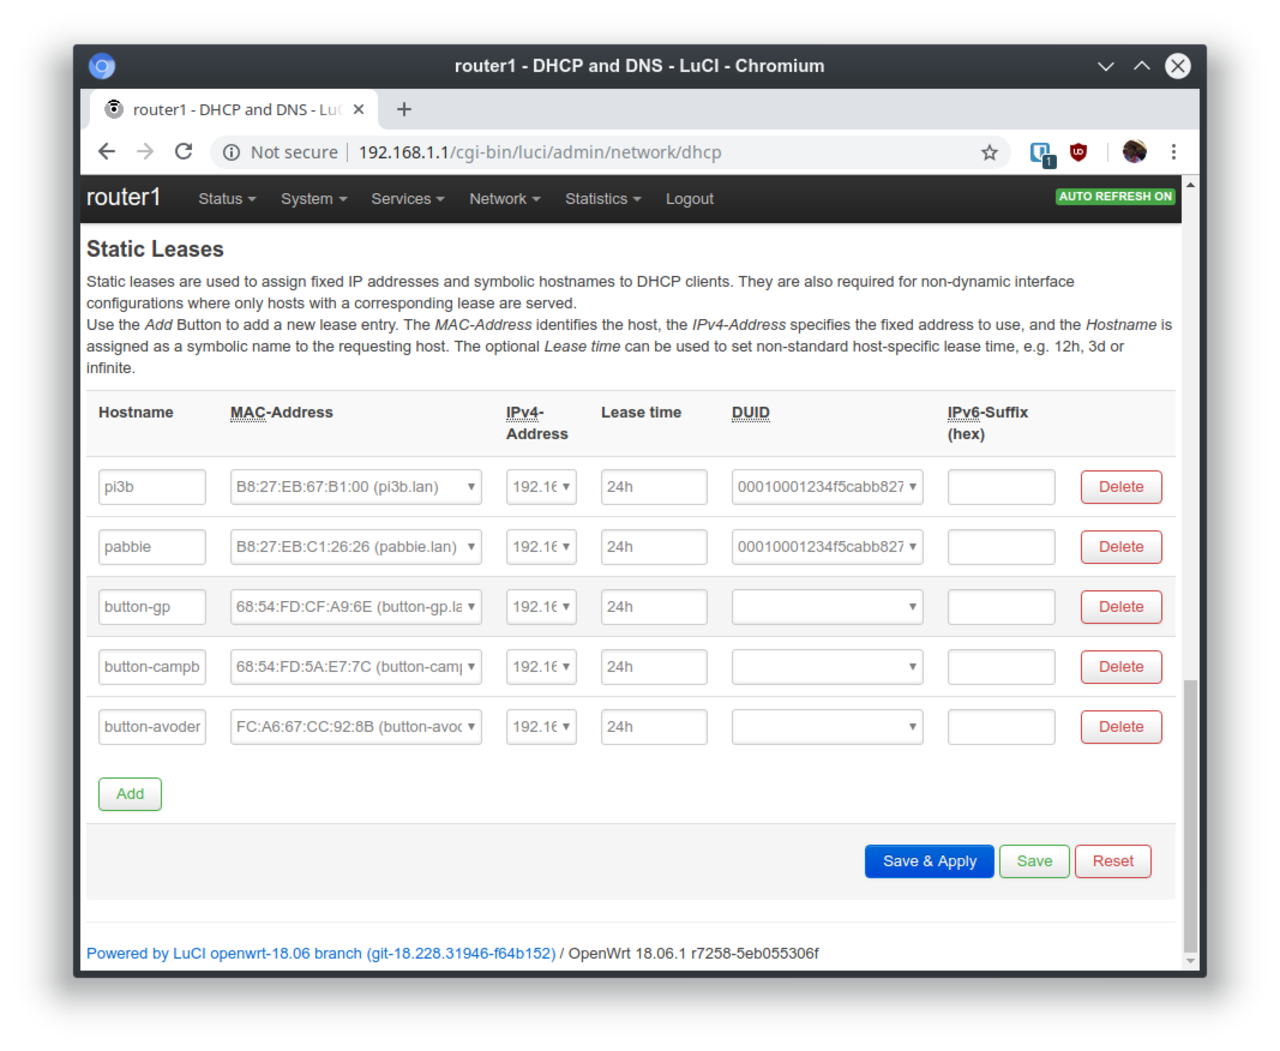The width and height of the screenshot is (1280, 1051).
Task: Focus the pi3b hostname field
Action: click(x=152, y=487)
